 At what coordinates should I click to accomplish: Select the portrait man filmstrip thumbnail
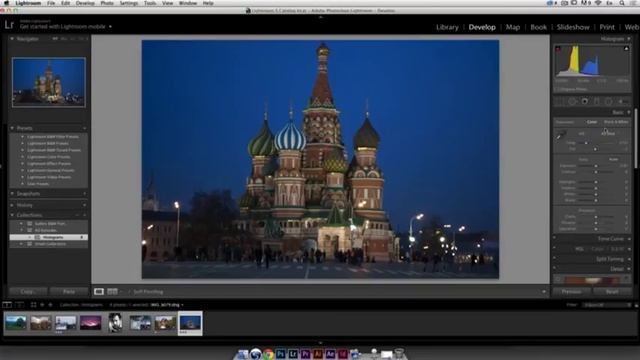[116, 322]
